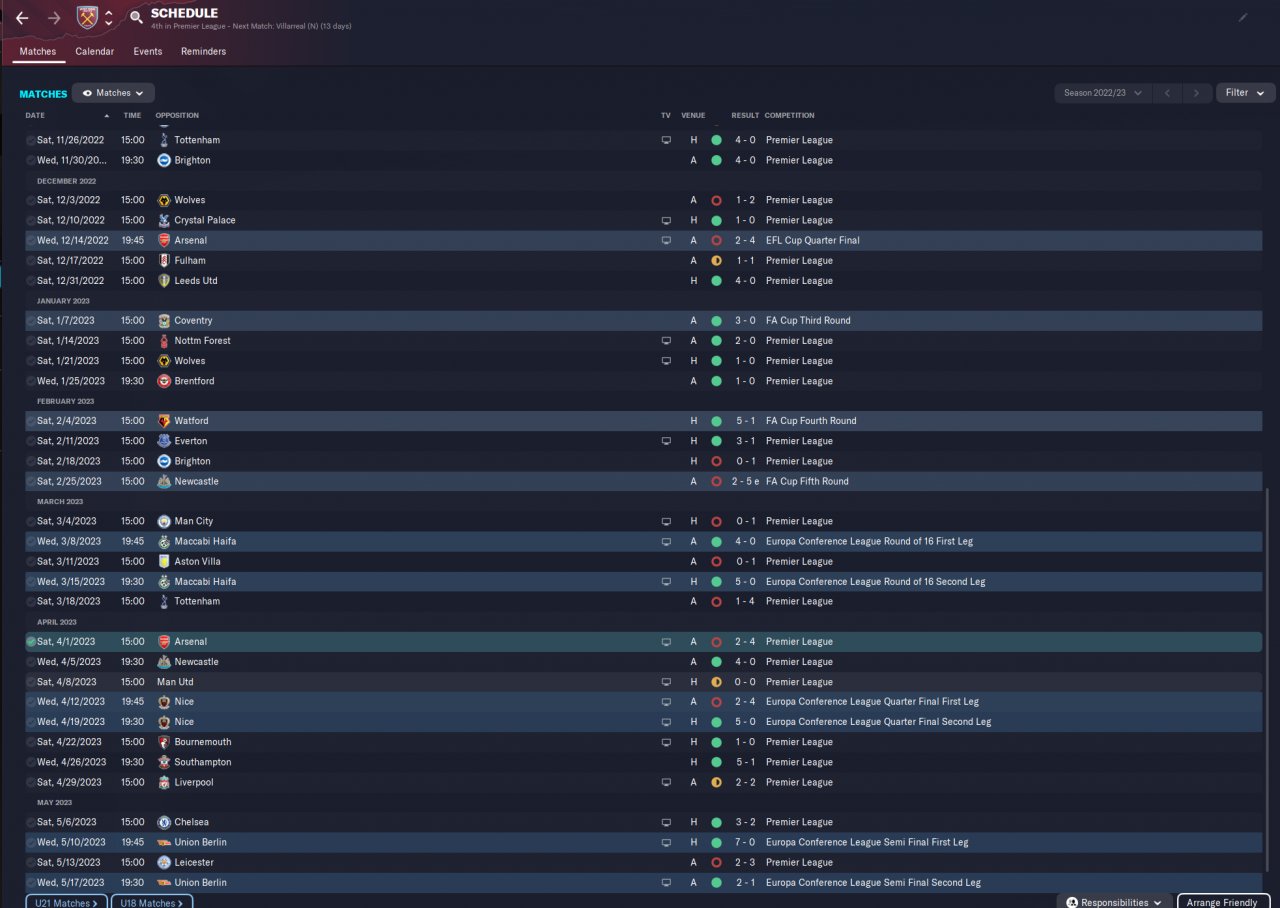1280x908 pixels.
Task: Click the Opposition column header
Action: (178, 115)
